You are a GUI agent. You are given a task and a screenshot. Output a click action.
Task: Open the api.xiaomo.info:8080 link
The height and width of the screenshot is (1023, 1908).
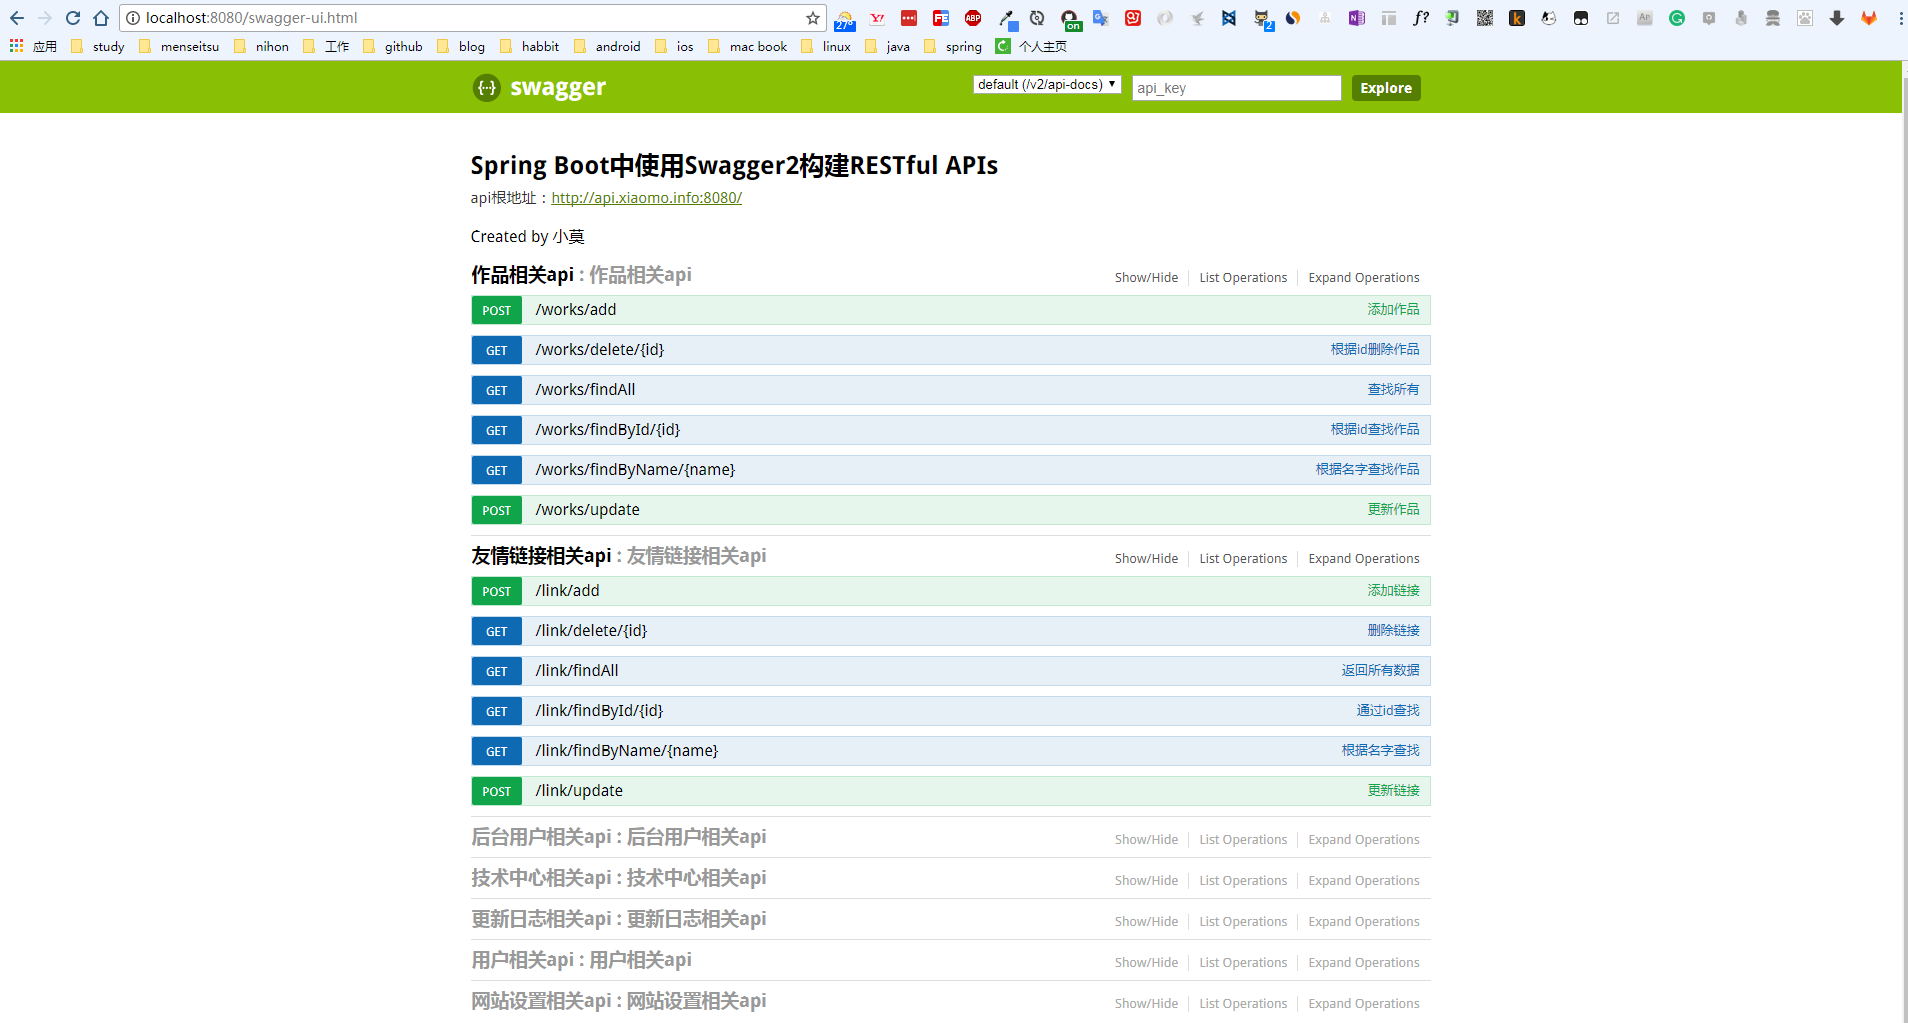(646, 198)
